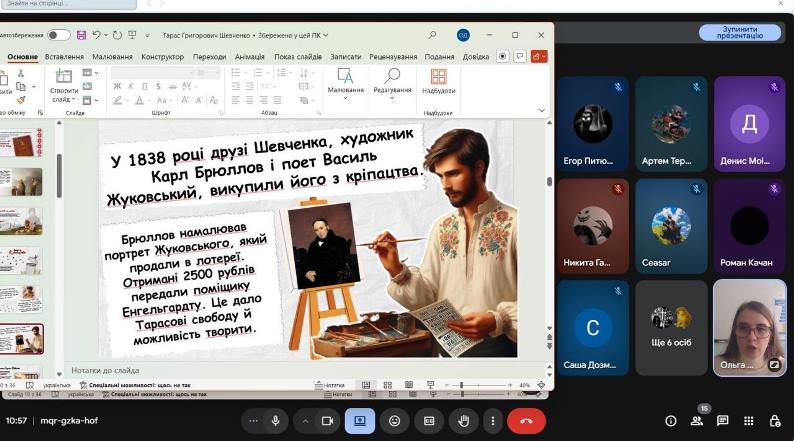The image size is (794, 441).
Task: Select the currently highlighted slide thumbnail
Action: (x=22, y=339)
